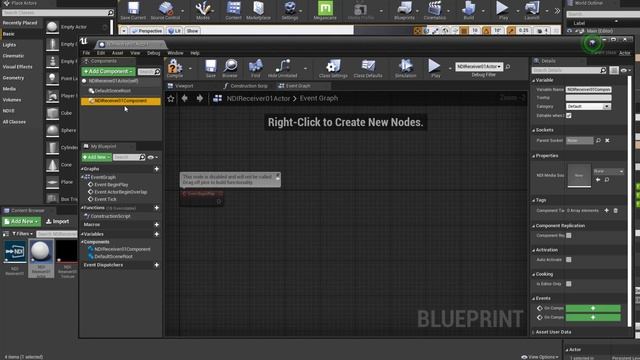Toggle the Component Replicates checkbox
Image resolution: width=640 pixels, height=360 pixels.
tap(569, 236)
